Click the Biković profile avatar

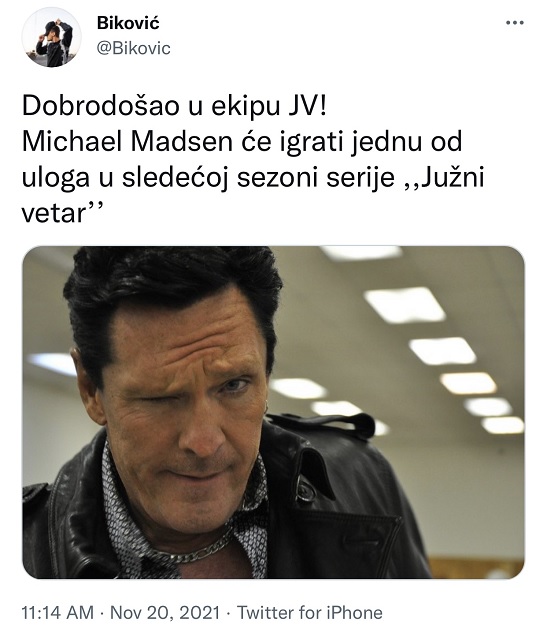tap(51, 37)
